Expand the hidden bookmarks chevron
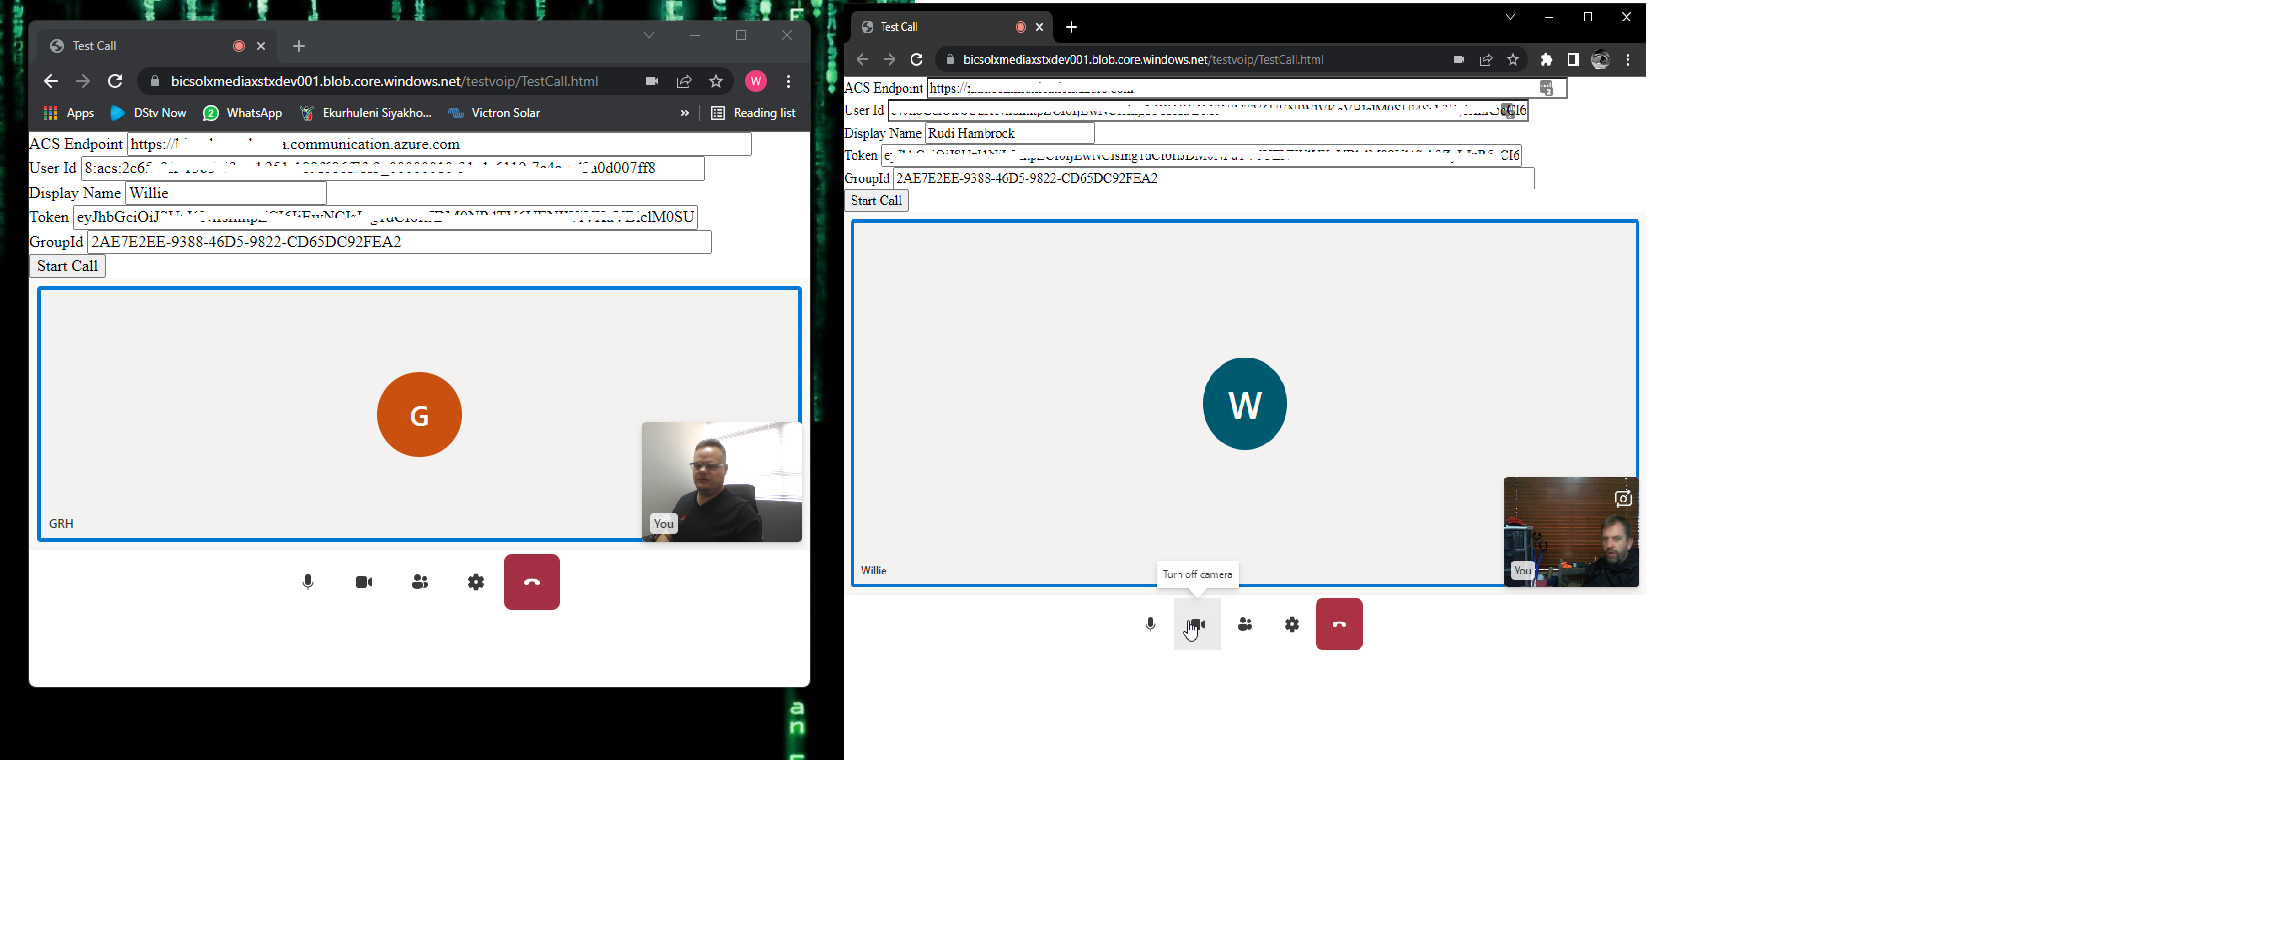 tap(684, 112)
